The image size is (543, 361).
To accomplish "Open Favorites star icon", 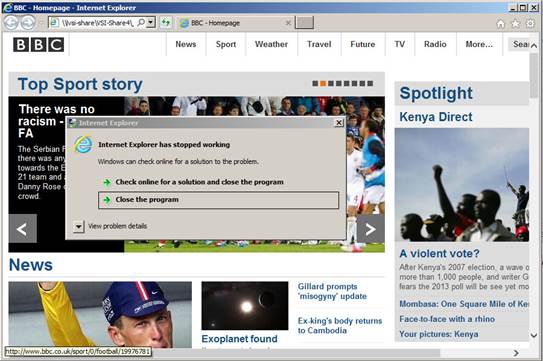I will point(516,24).
